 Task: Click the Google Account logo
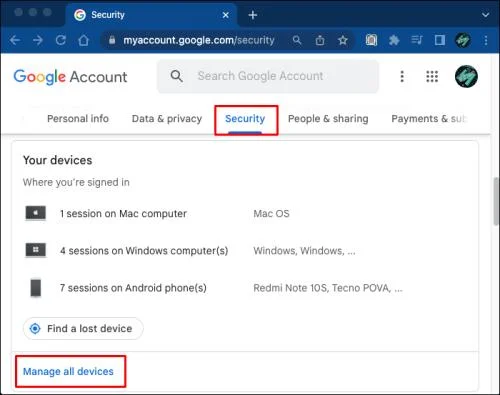[70, 77]
